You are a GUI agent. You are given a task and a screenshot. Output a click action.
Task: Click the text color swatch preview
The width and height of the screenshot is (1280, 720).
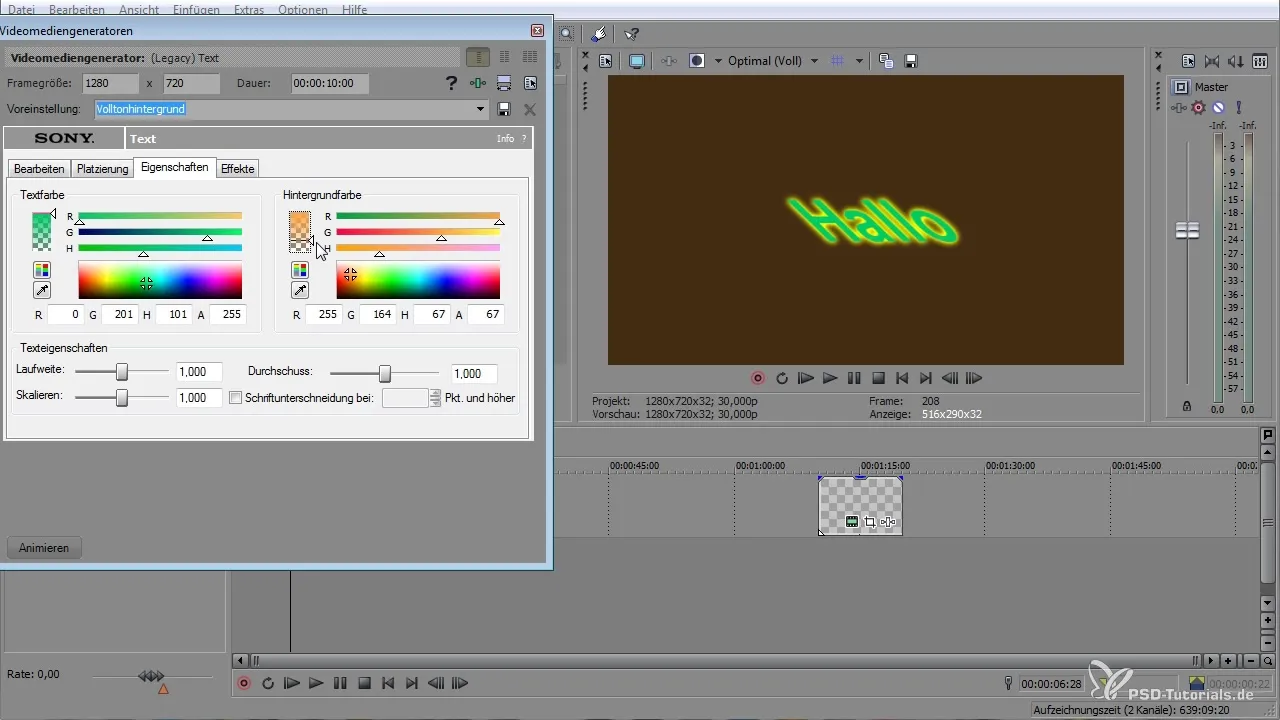click(x=41, y=231)
